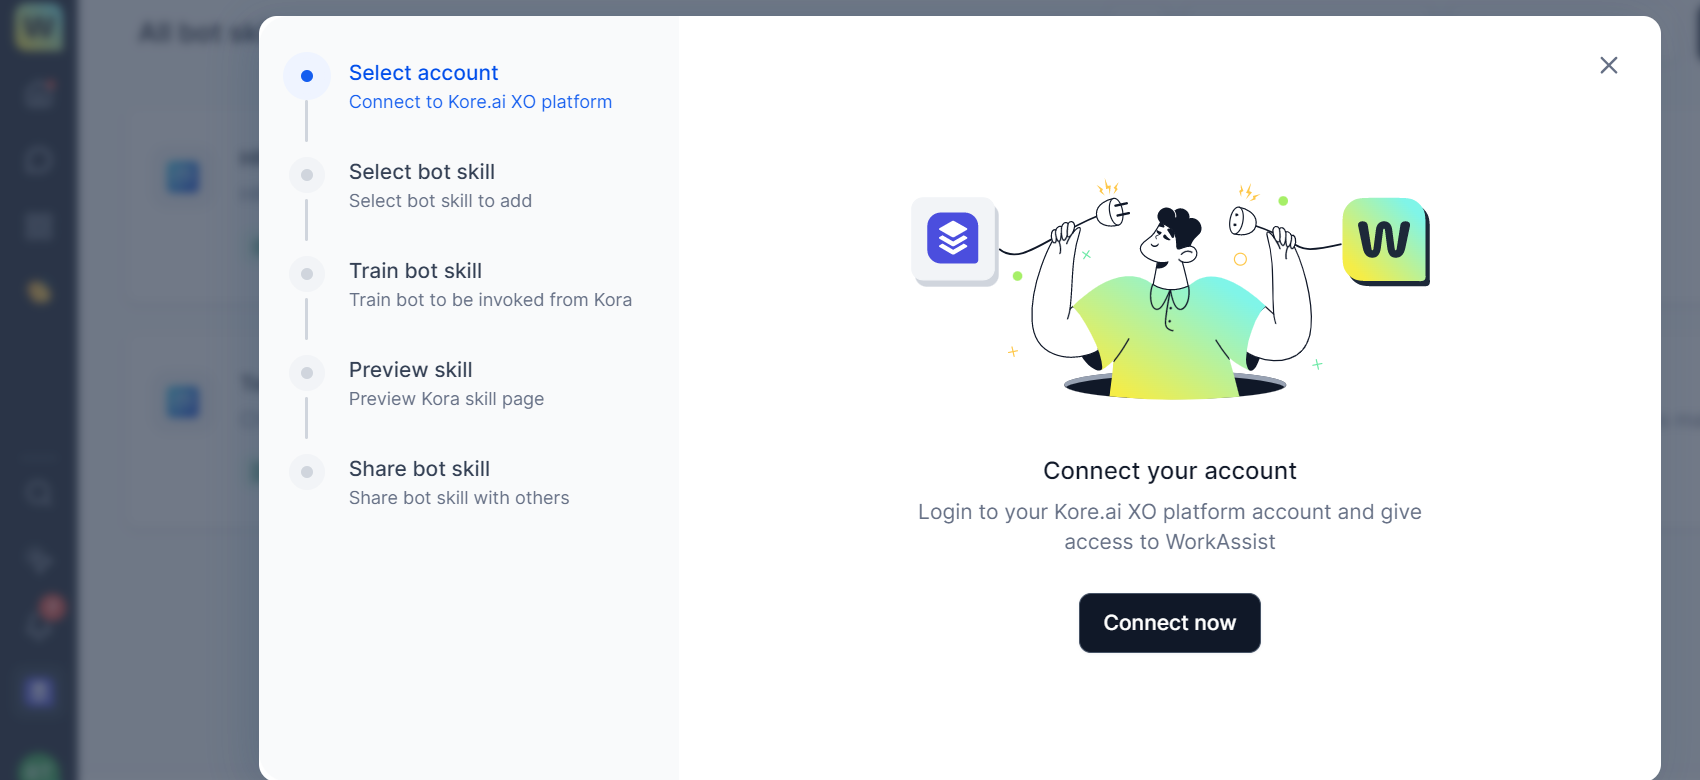Close the connect account dialog

(1608, 65)
